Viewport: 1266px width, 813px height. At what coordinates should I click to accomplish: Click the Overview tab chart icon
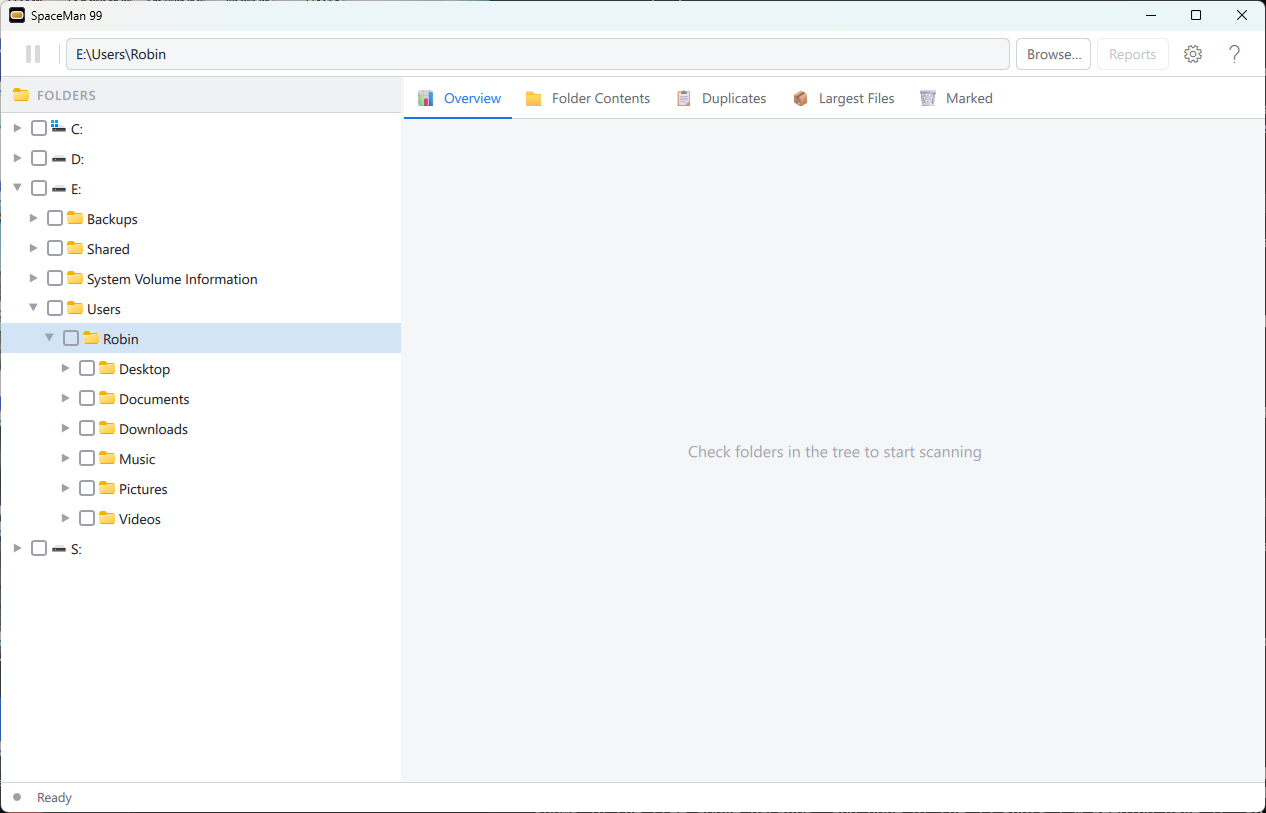[x=426, y=98]
